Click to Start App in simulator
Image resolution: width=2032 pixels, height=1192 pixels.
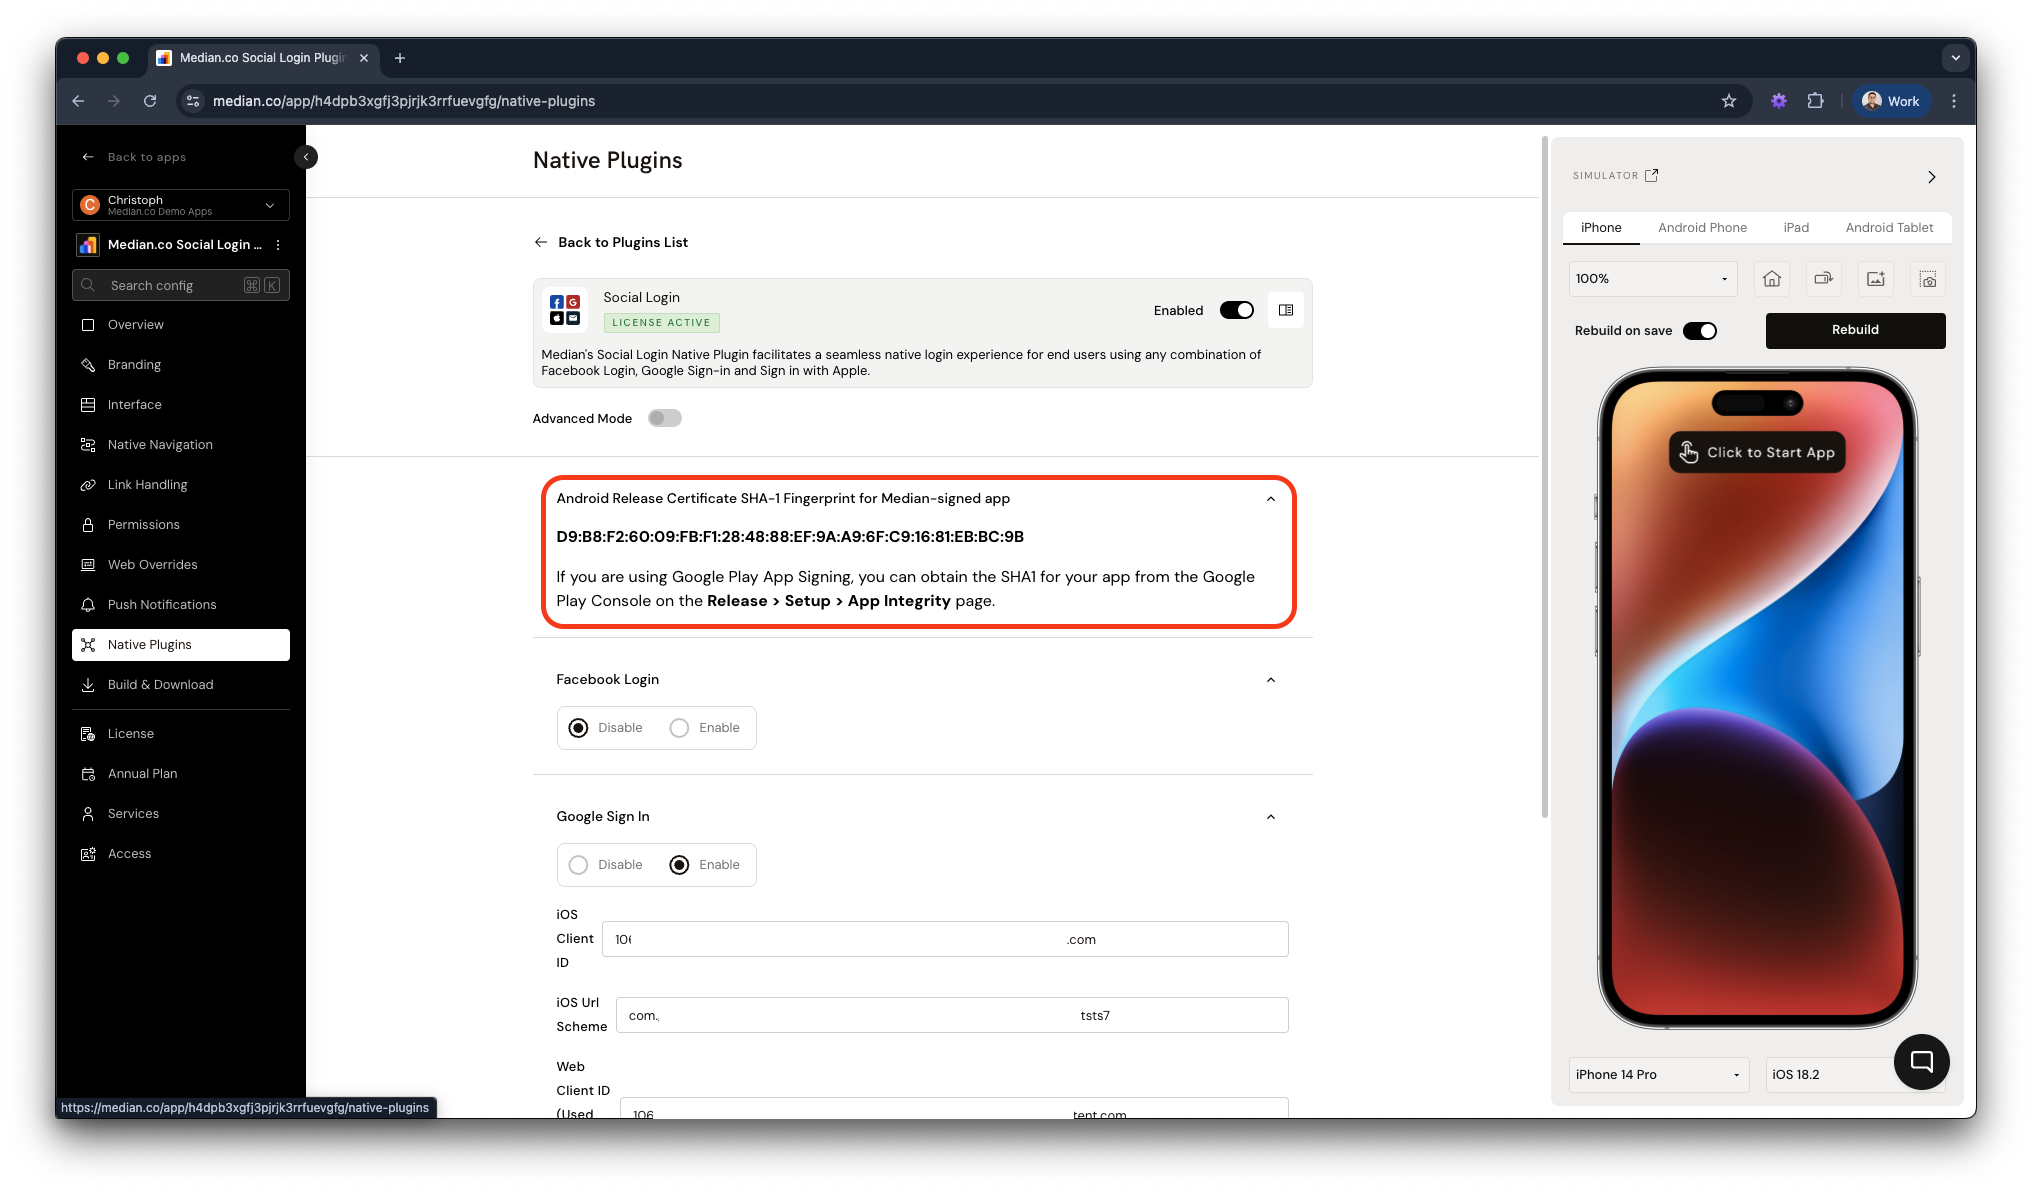click(x=1757, y=453)
